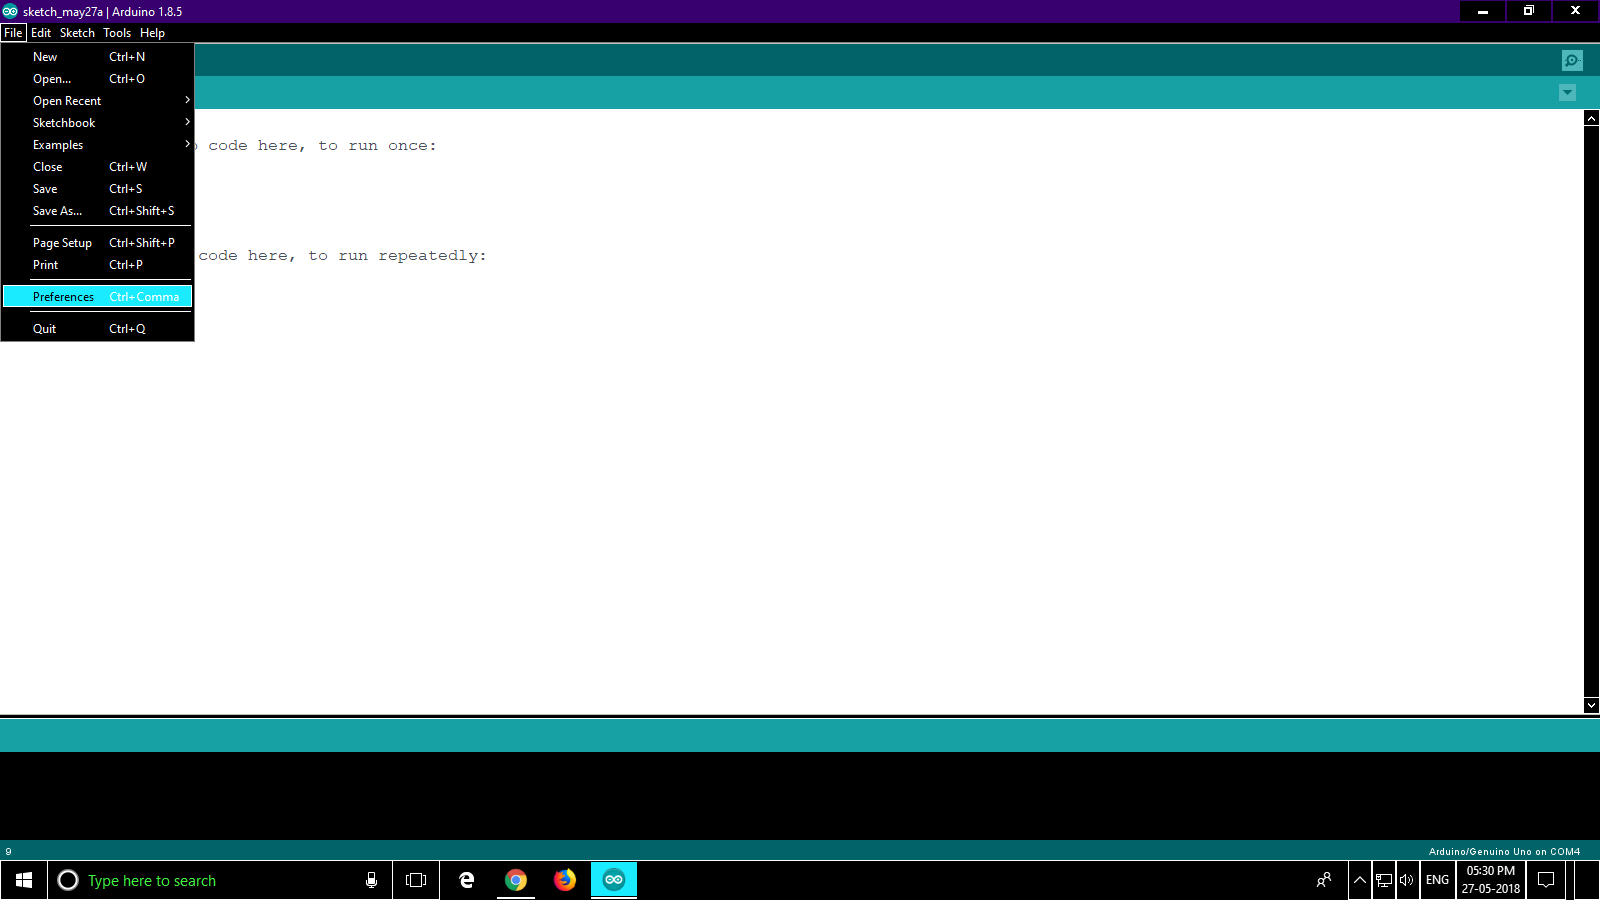Image resolution: width=1600 pixels, height=900 pixels.
Task: Select Close from the File menu
Action: pyautogui.click(x=97, y=167)
